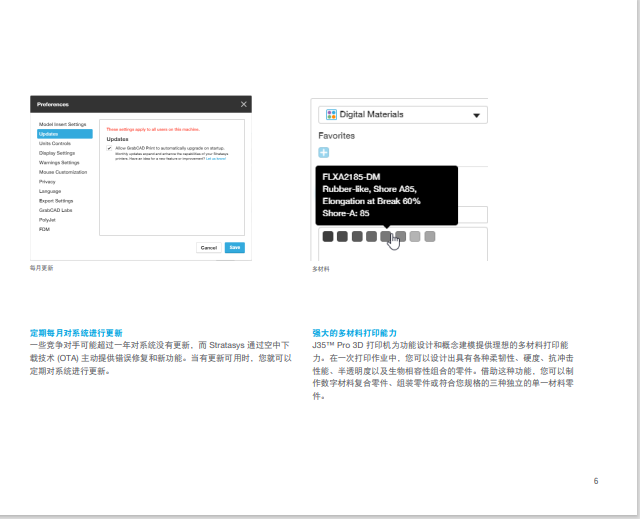Click the Cancel button
This screenshot has width=640, height=519.
209,247
